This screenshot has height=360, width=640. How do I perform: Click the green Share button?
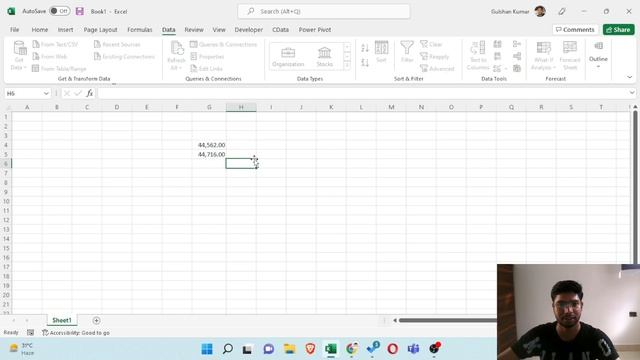pyautogui.click(x=618, y=29)
